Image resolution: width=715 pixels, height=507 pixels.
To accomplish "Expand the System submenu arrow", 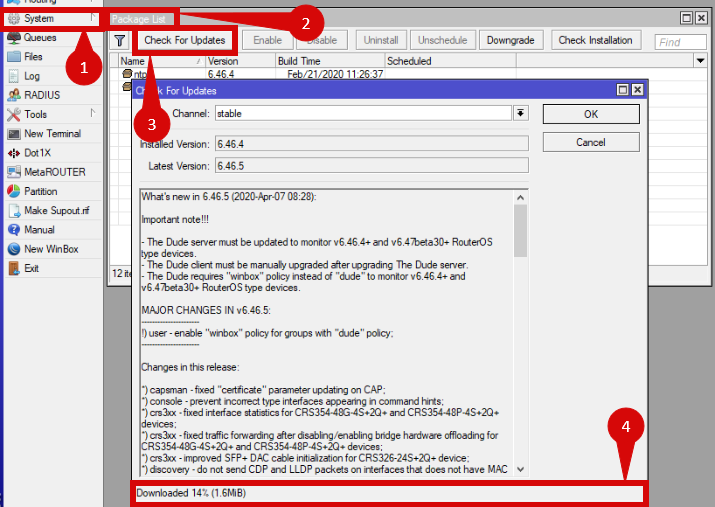I will pos(93,18).
